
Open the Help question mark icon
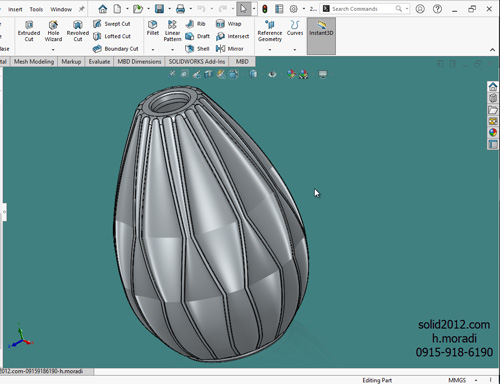click(x=437, y=9)
